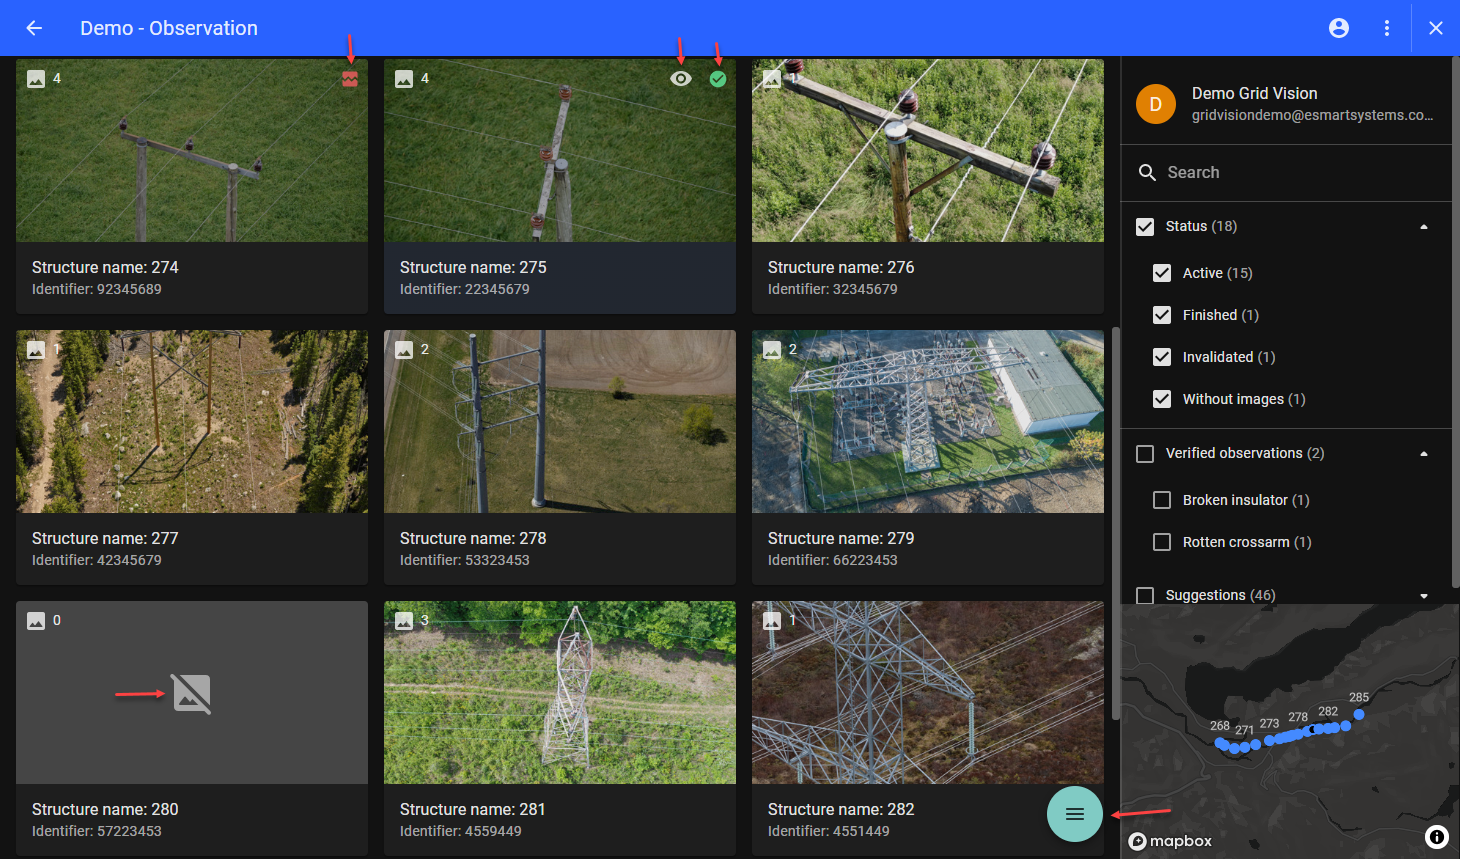Click the broken insulator icon on structure 274
This screenshot has width=1460, height=859.
click(x=350, y=79)
